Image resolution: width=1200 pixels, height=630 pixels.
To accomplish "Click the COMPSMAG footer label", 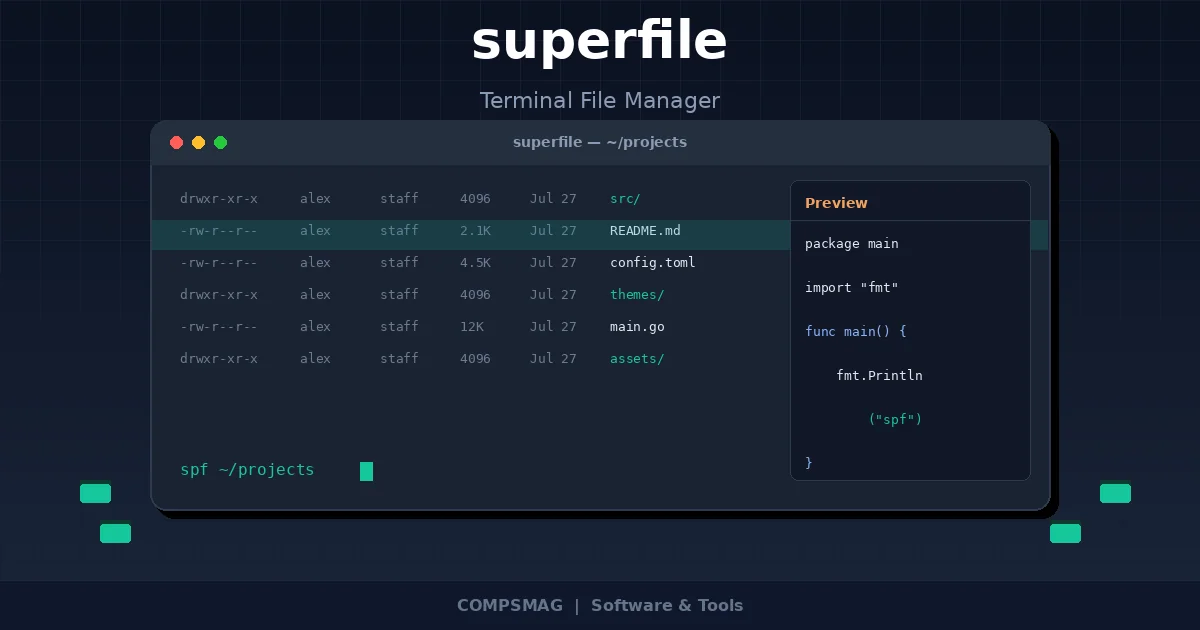I will 510,606.
